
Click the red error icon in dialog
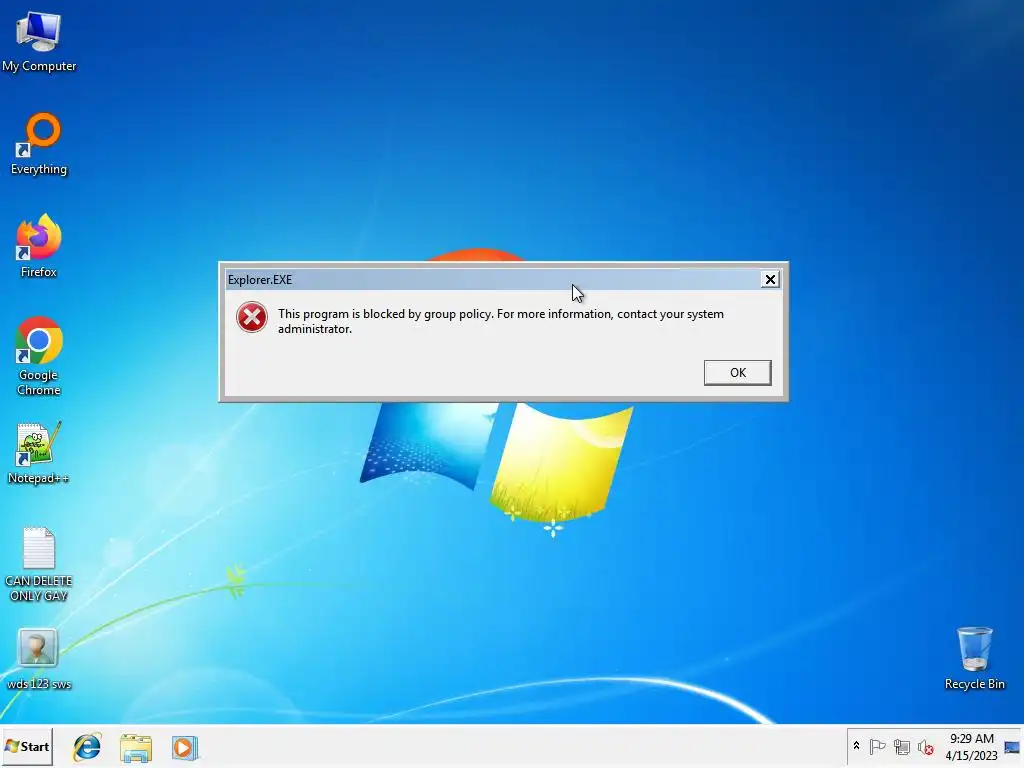click(251, 317)
